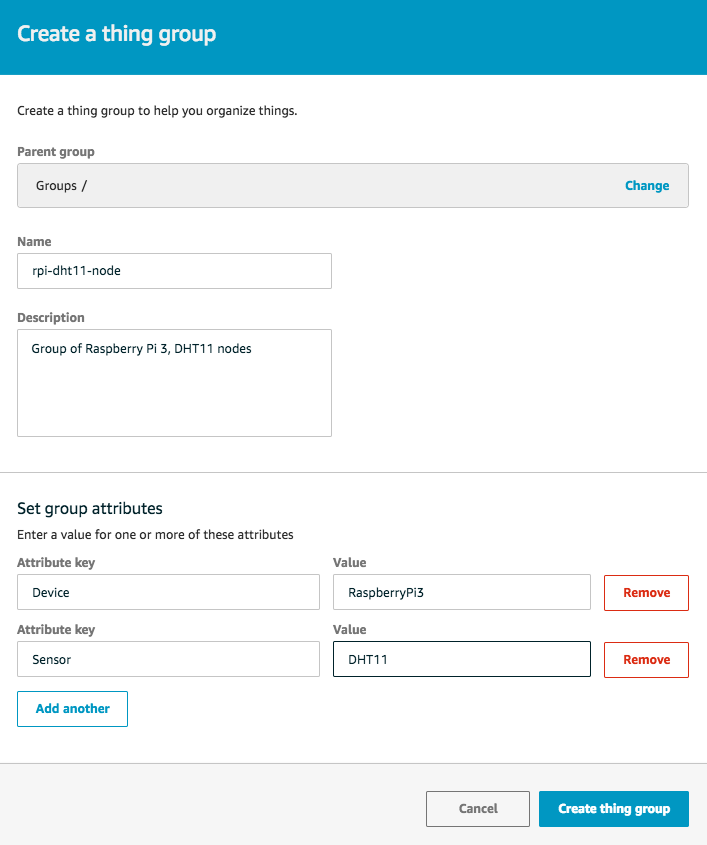Add another attribute row
Image resolution: width=707 pixels, height=845 pixels.
tap(72, 709)
